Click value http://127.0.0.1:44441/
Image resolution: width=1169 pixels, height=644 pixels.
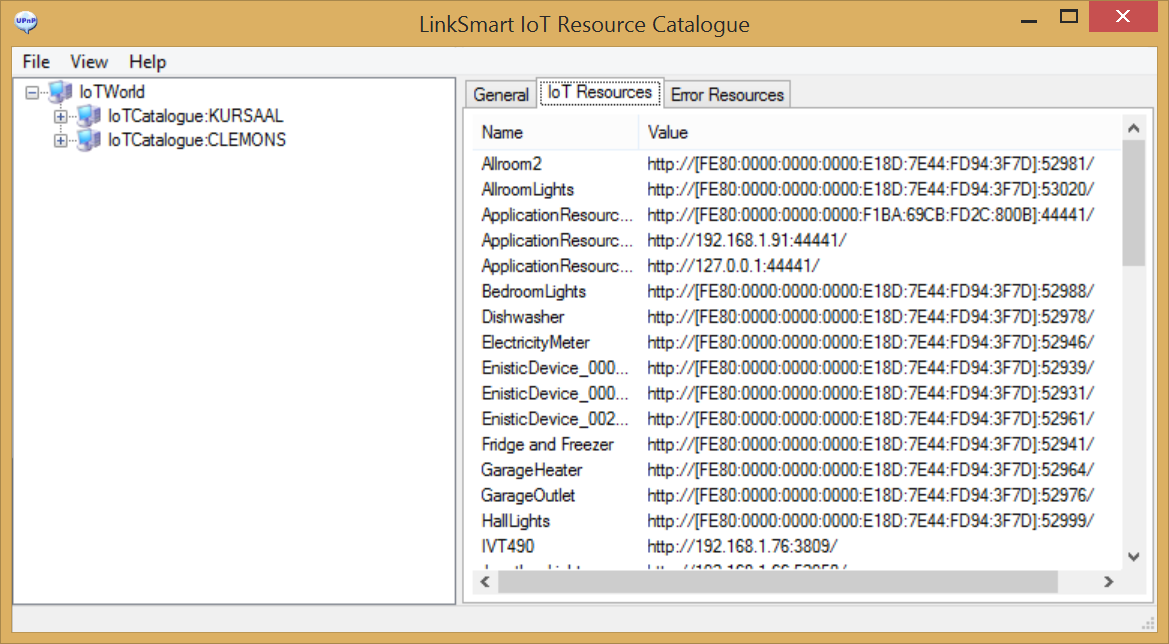(733, 265)
